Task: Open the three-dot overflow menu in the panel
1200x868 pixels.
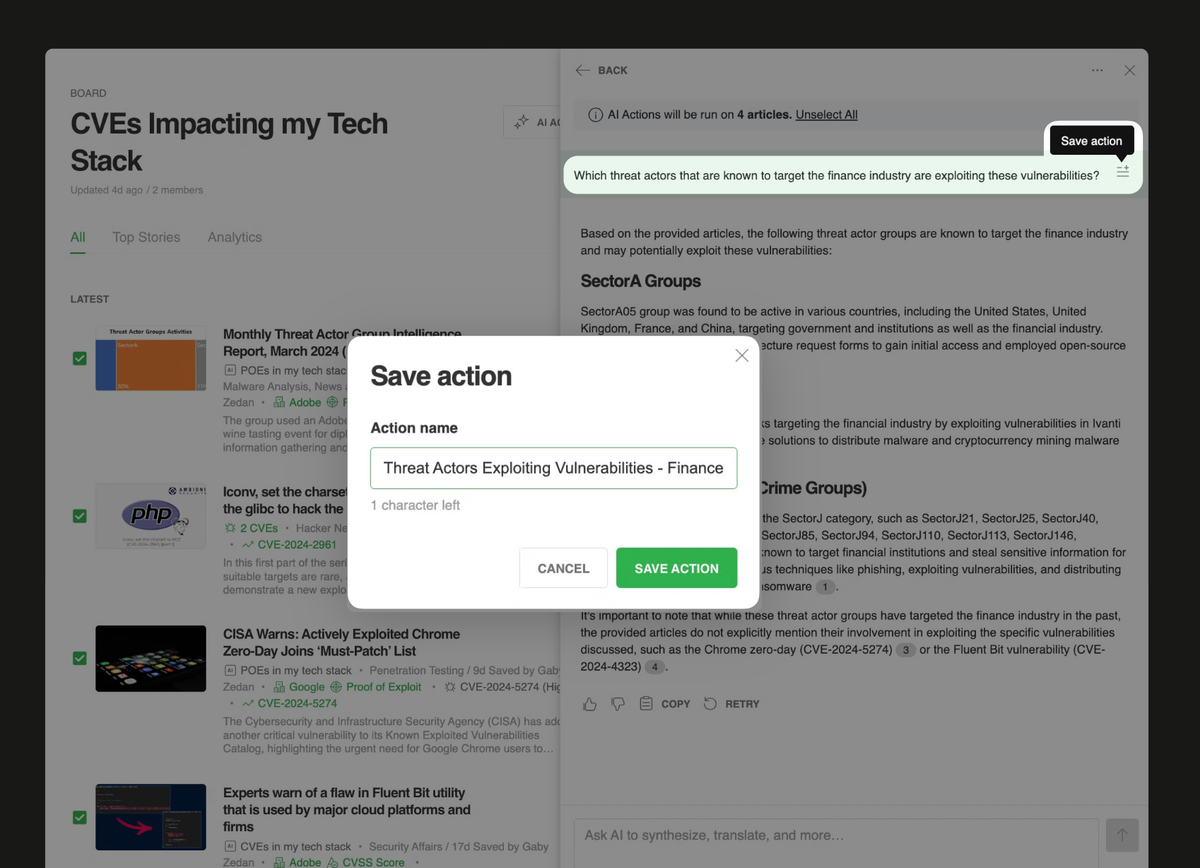Action: pos(1097,70)
